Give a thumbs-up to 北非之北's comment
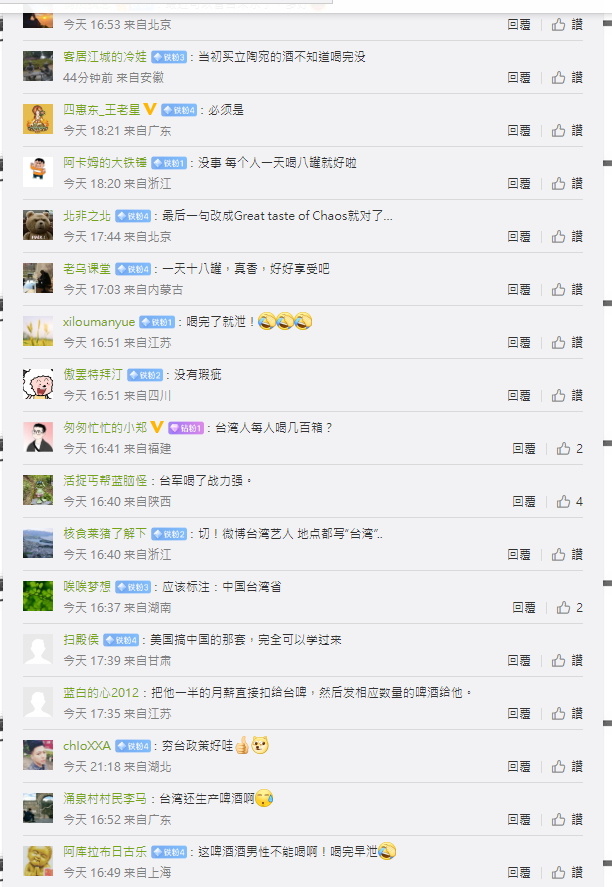 tap(567, 236)
